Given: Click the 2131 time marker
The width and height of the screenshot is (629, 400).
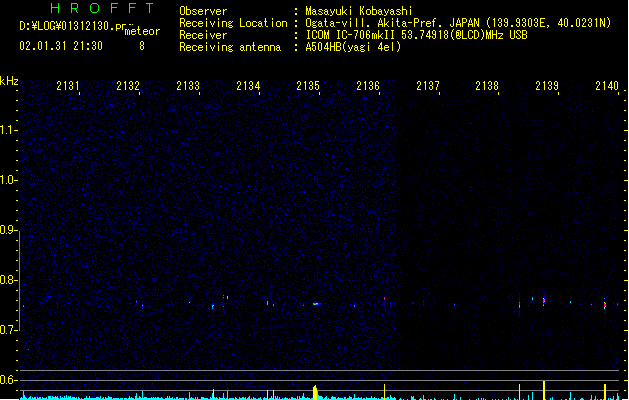Looking at the screenshot, I should point(67,86).
